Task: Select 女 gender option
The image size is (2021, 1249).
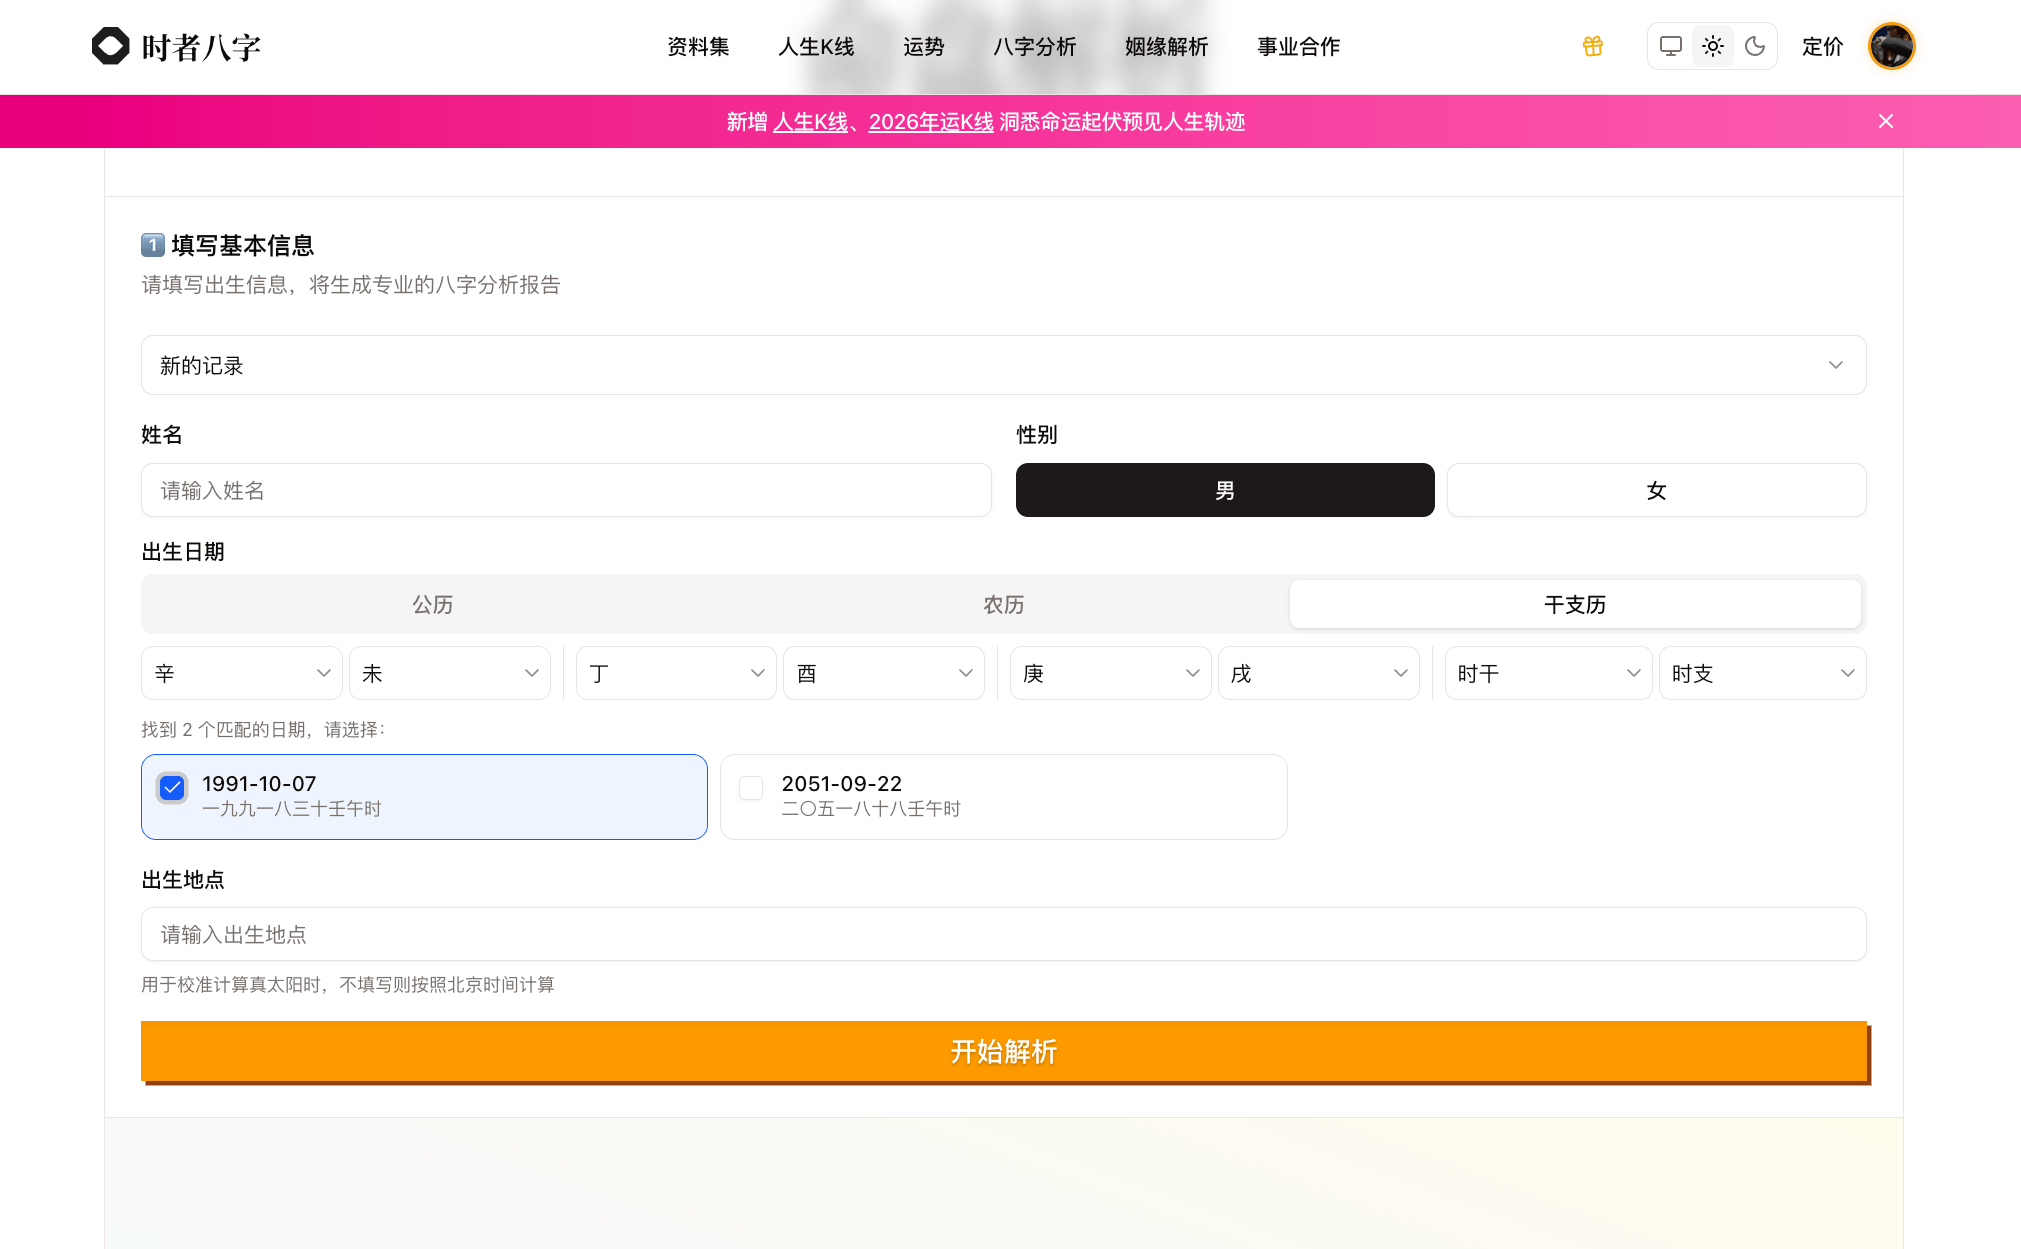Action: click(x=1656, y=490)
